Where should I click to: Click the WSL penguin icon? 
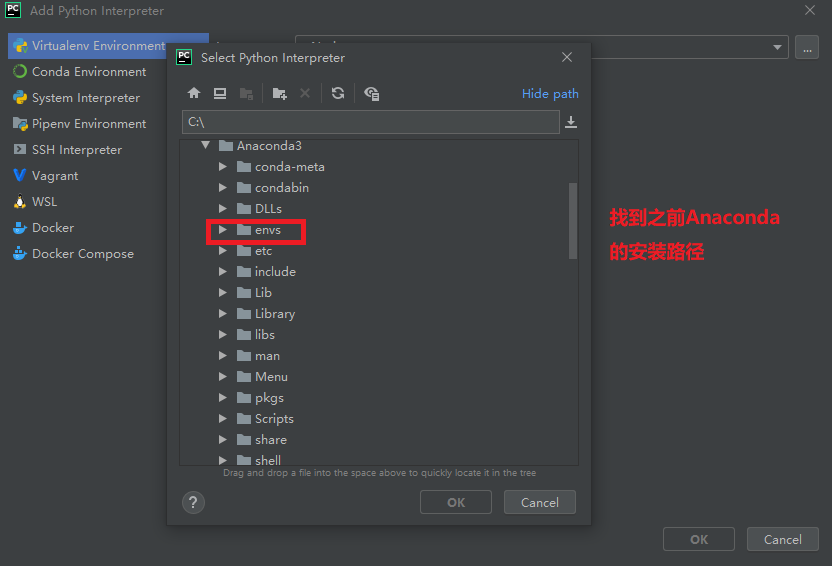pos(20,201)
